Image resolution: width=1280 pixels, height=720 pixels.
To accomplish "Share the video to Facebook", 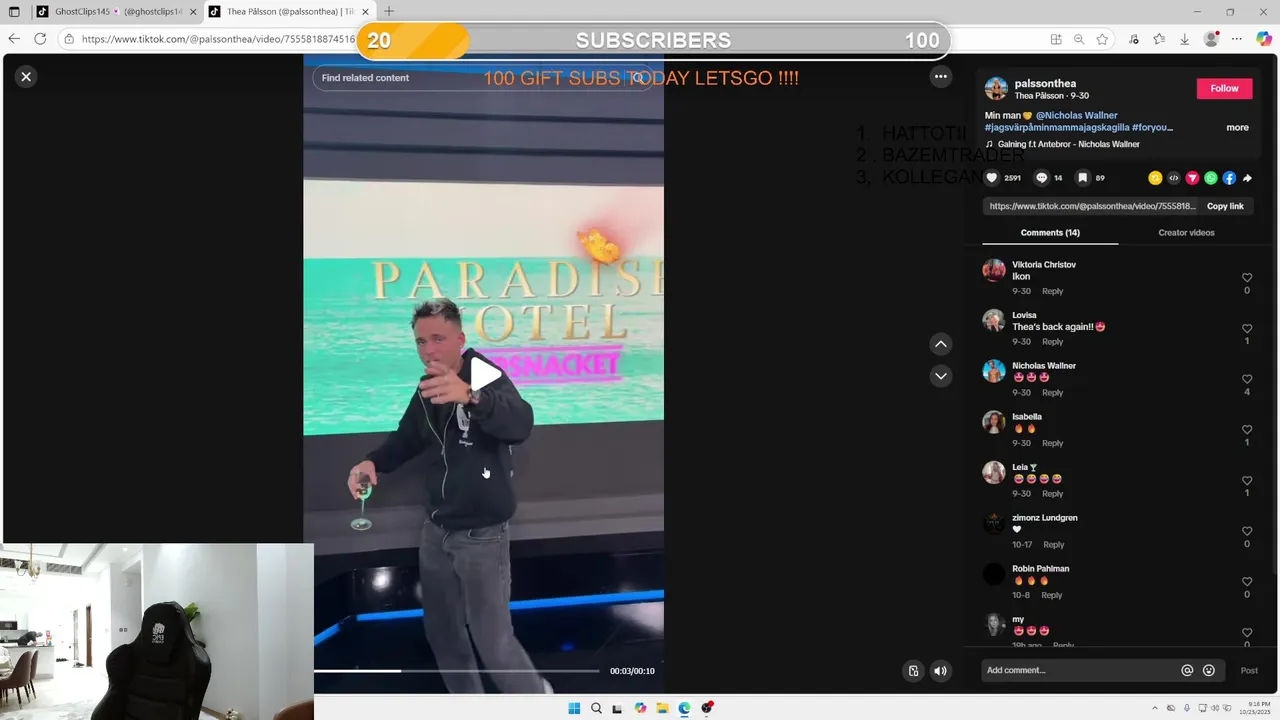I will tap(1229, 178).
